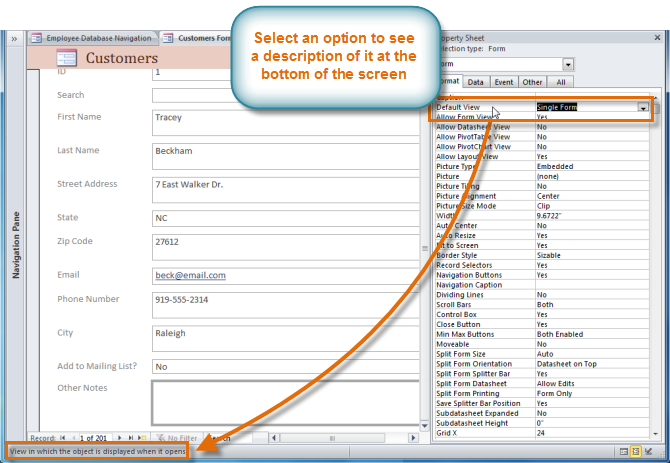Switch to the All tab in Property Sheet
The image size is (670, 463).
561,82
